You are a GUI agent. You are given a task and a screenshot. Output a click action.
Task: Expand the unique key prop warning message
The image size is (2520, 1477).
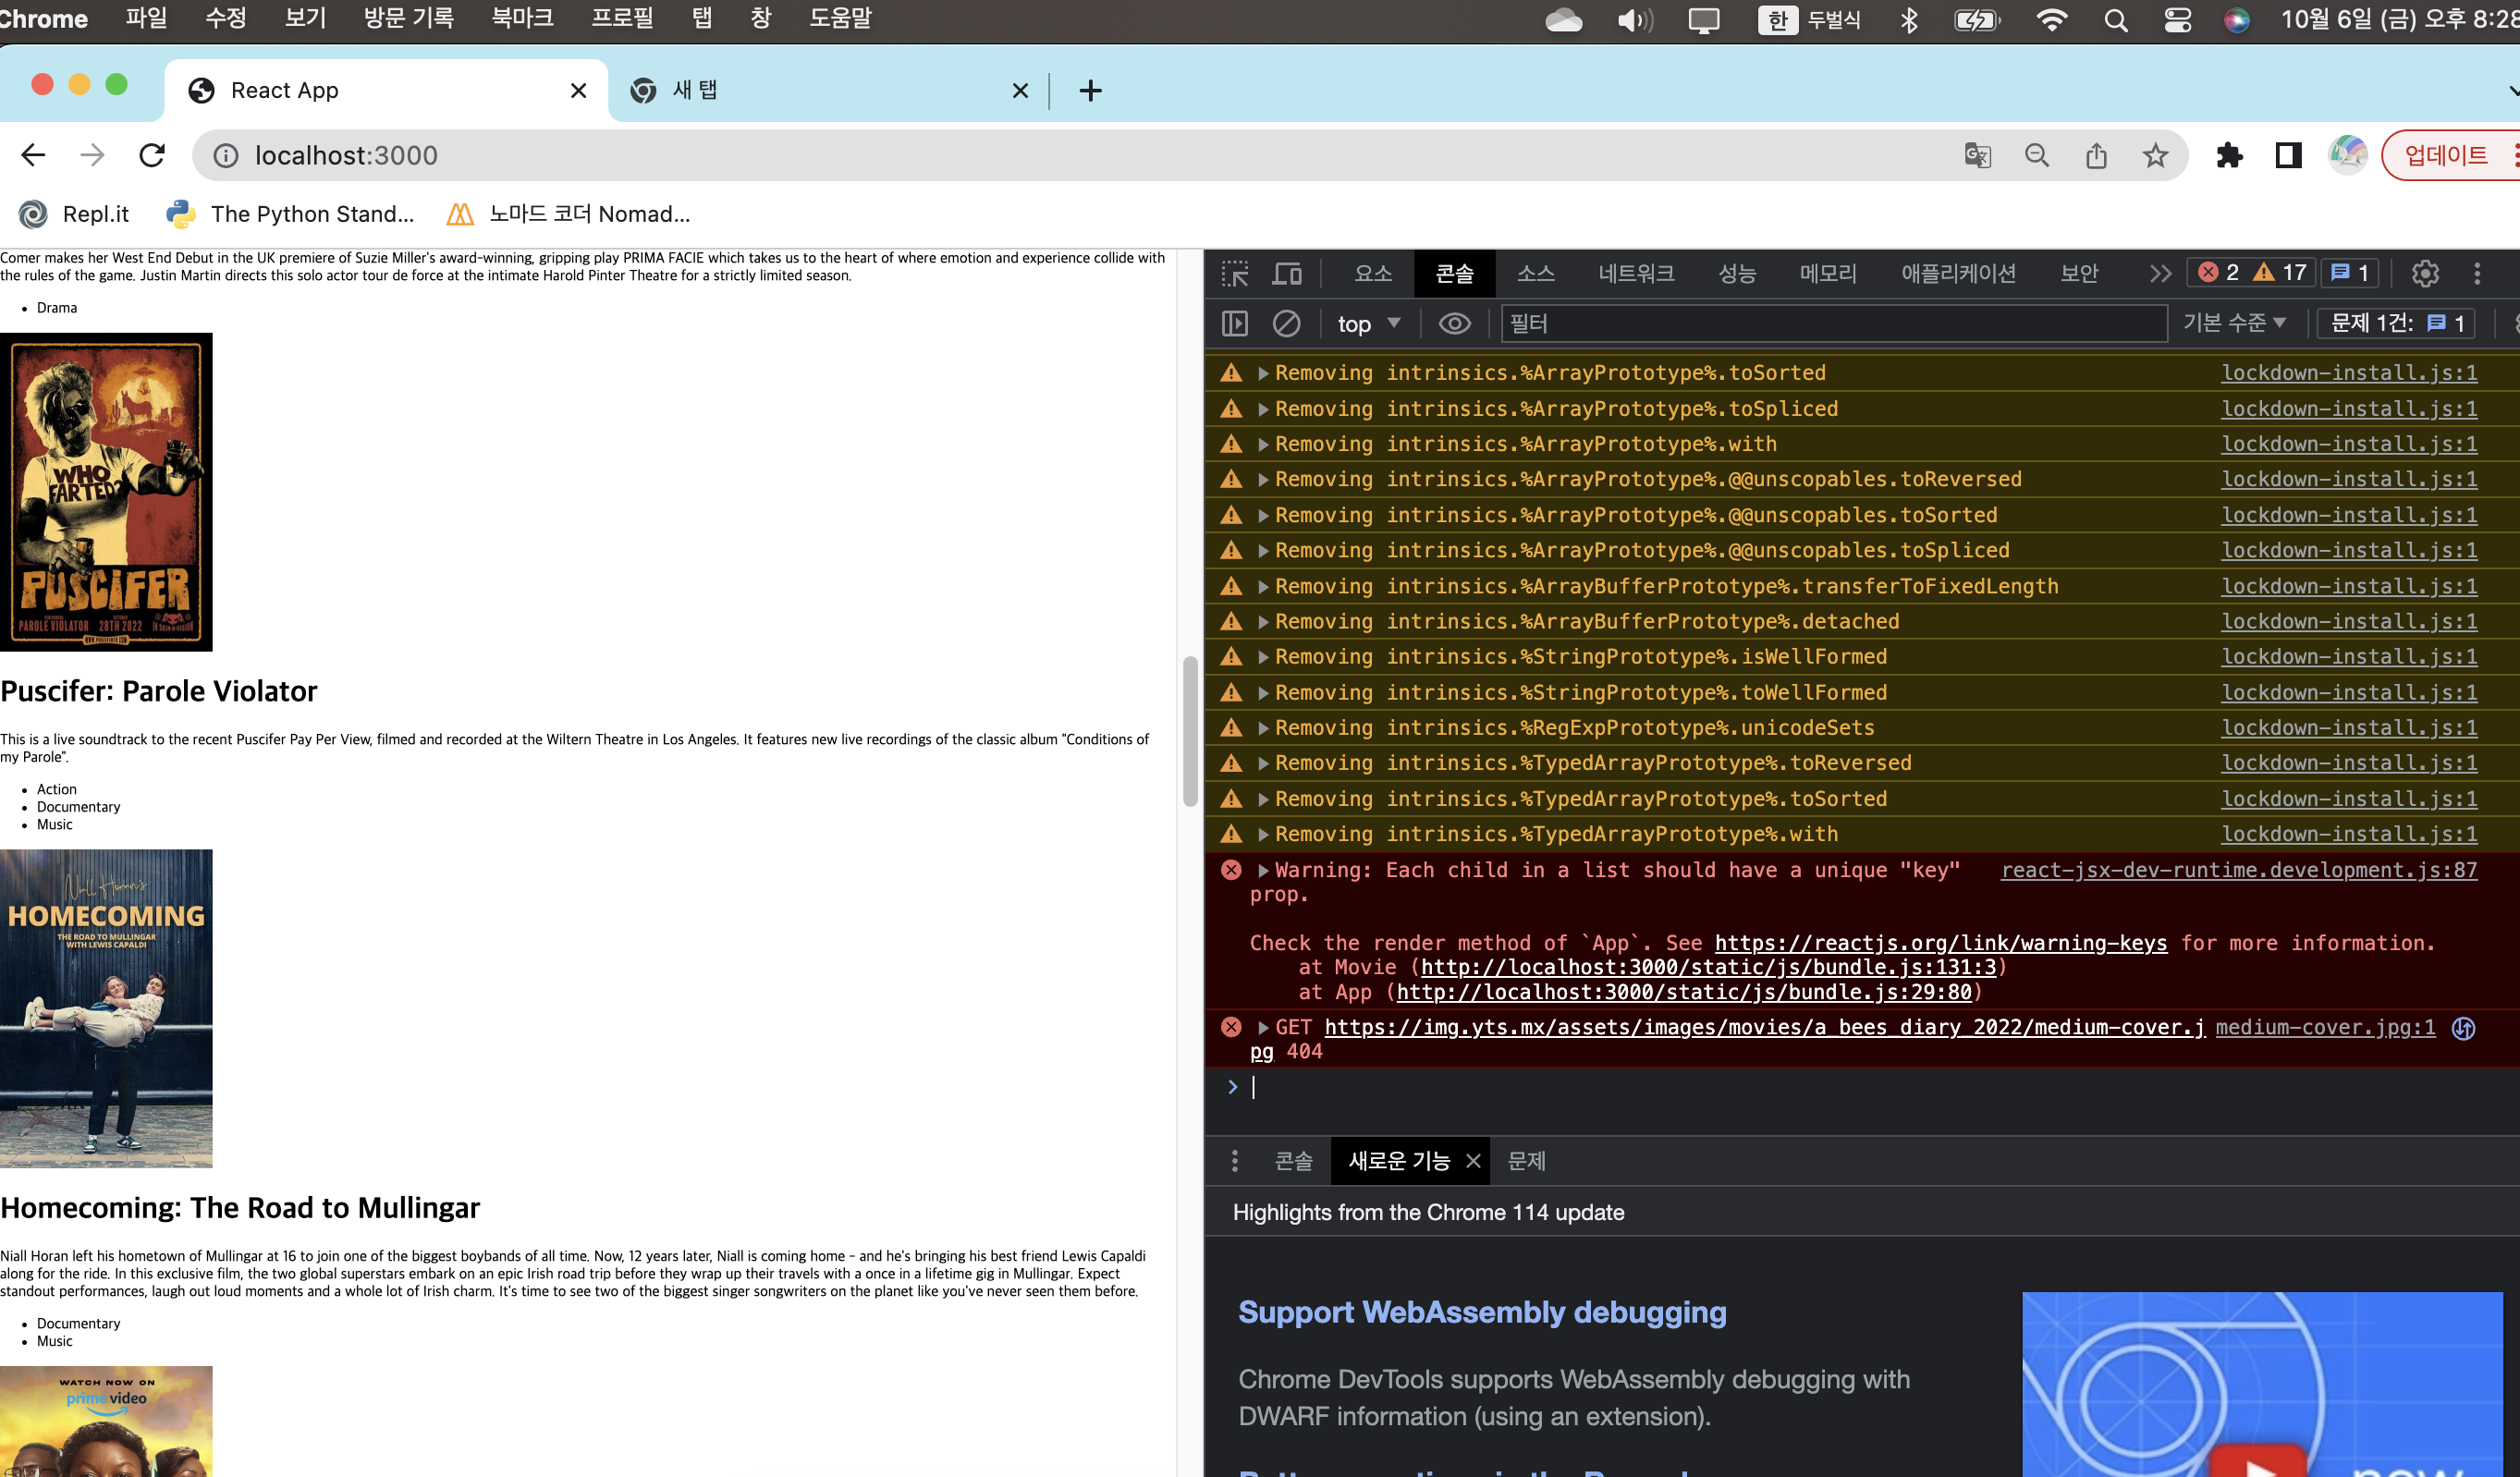point(1263,870)
